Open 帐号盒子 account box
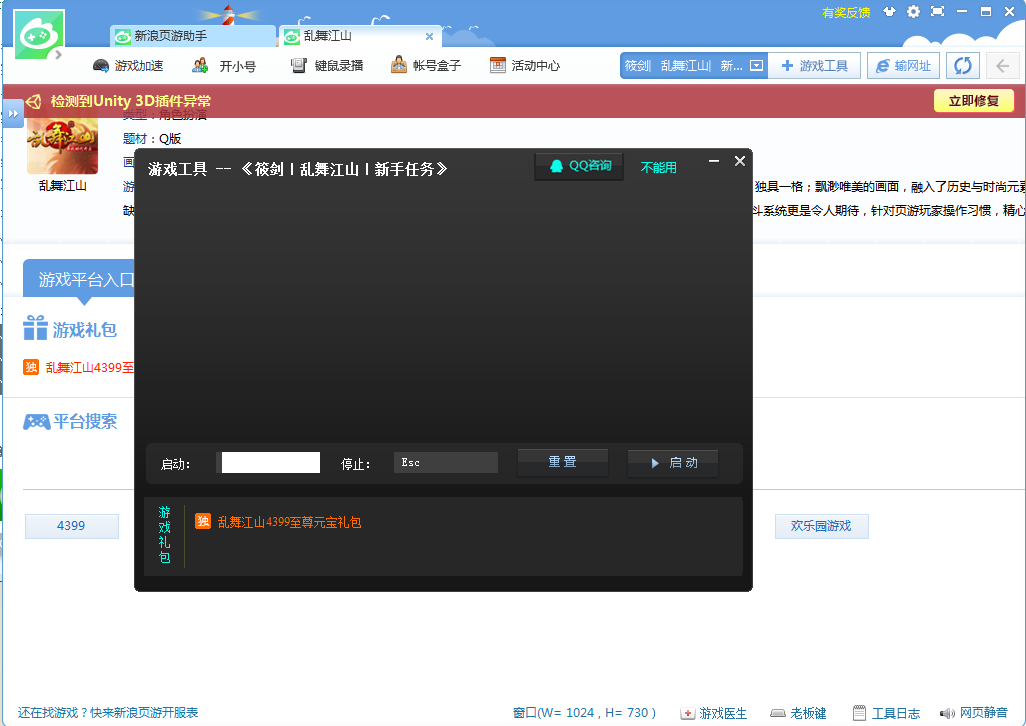The image size is (1026, 726). coord(426,65)
